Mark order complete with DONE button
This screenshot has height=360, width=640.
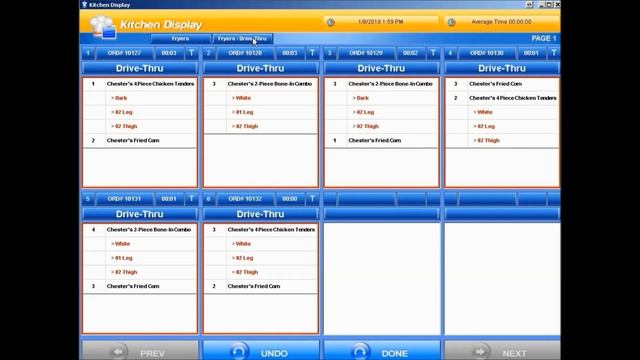[382, 351]
